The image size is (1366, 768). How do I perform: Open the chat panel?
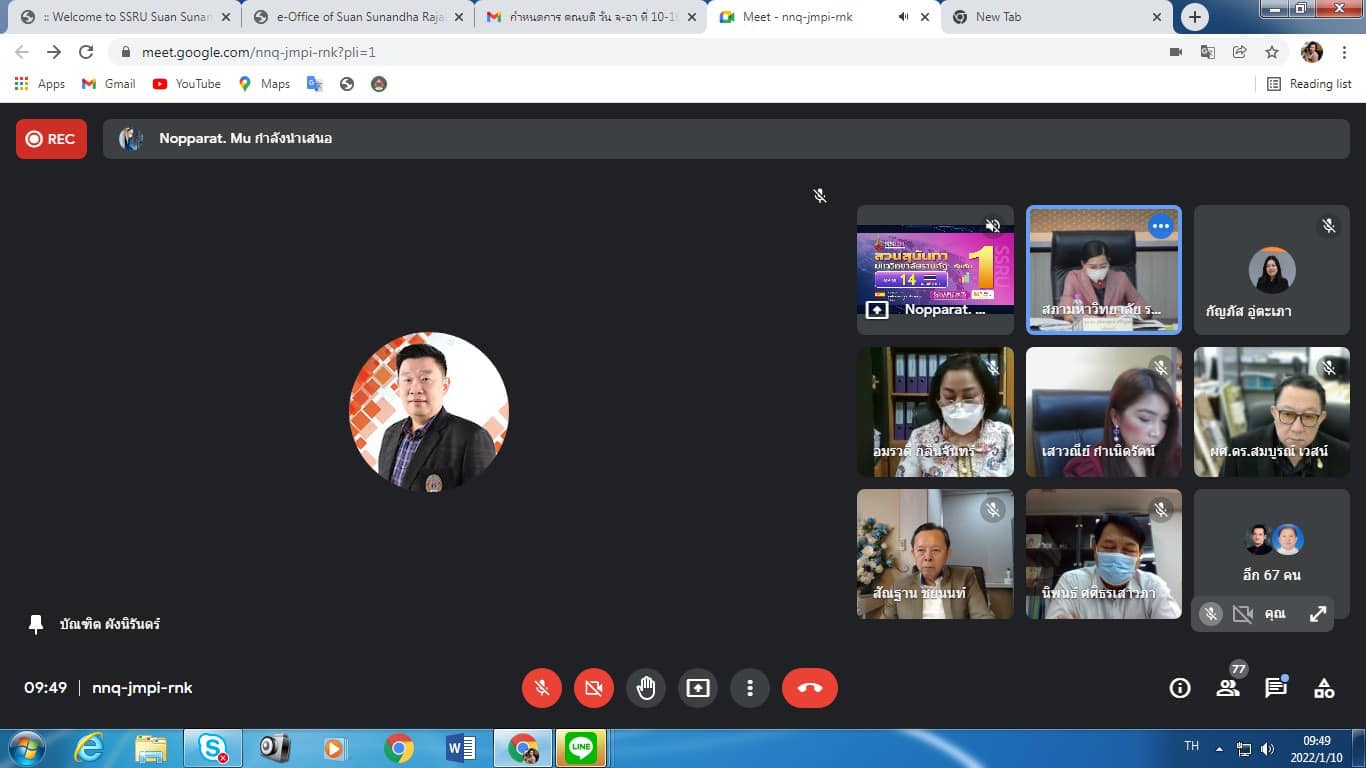tap(1276, 688)
